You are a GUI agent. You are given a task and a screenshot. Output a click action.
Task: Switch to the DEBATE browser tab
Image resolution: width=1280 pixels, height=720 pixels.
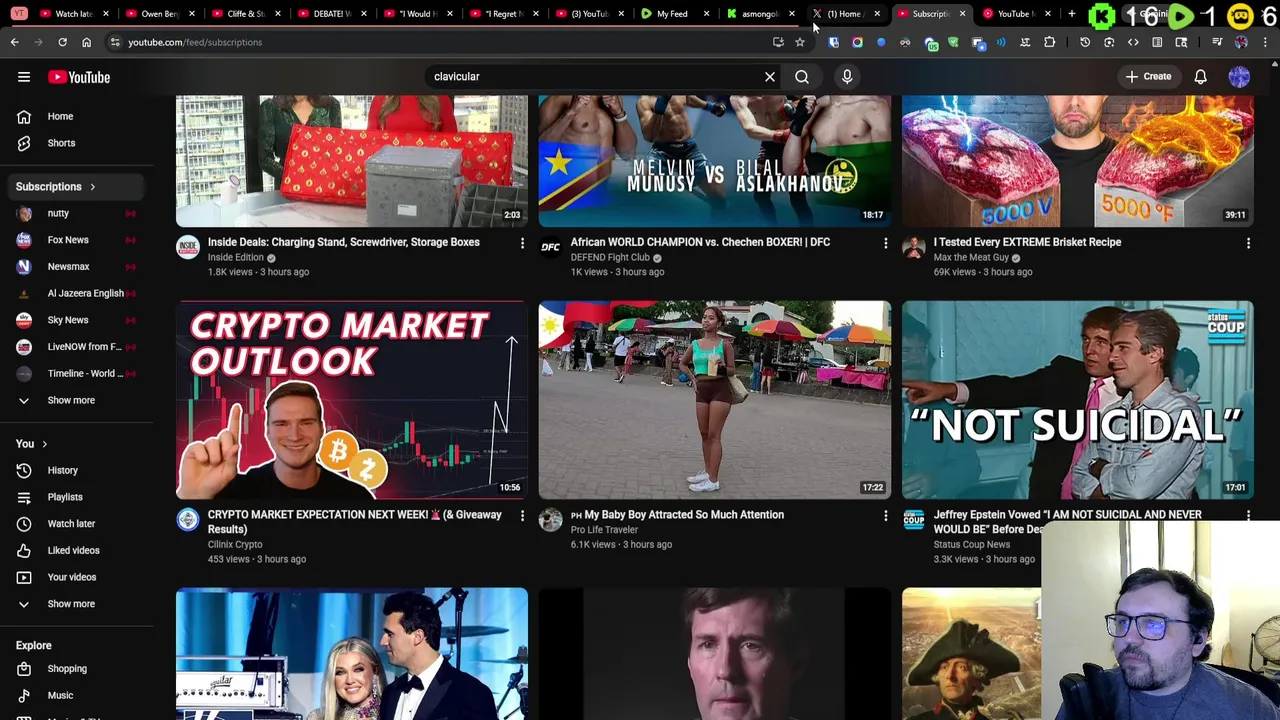click(x=332, y=14)
